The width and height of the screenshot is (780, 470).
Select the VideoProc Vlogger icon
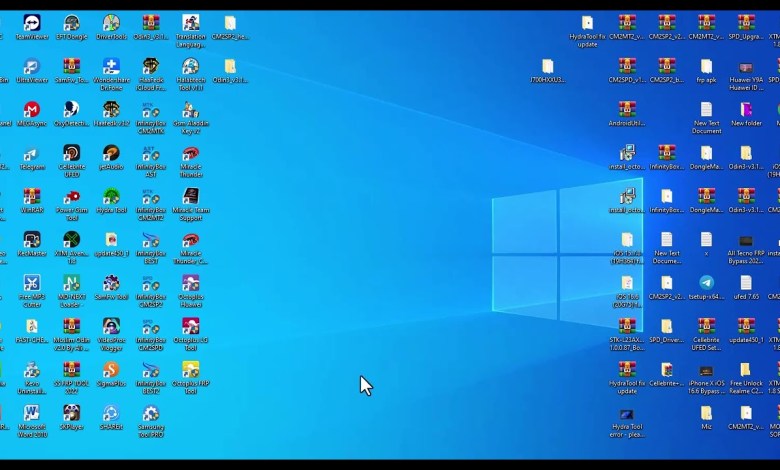tap(111, 327)
